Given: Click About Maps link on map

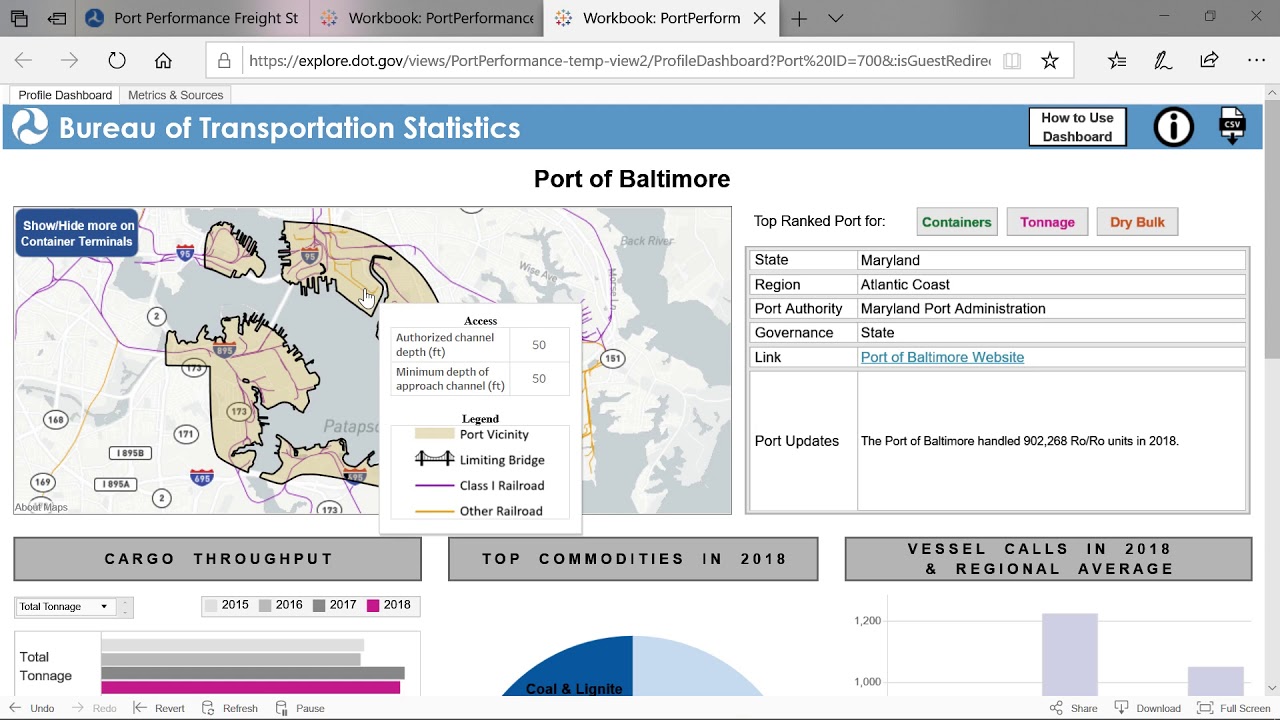Looking at the screenshot, I should [41, 507].
